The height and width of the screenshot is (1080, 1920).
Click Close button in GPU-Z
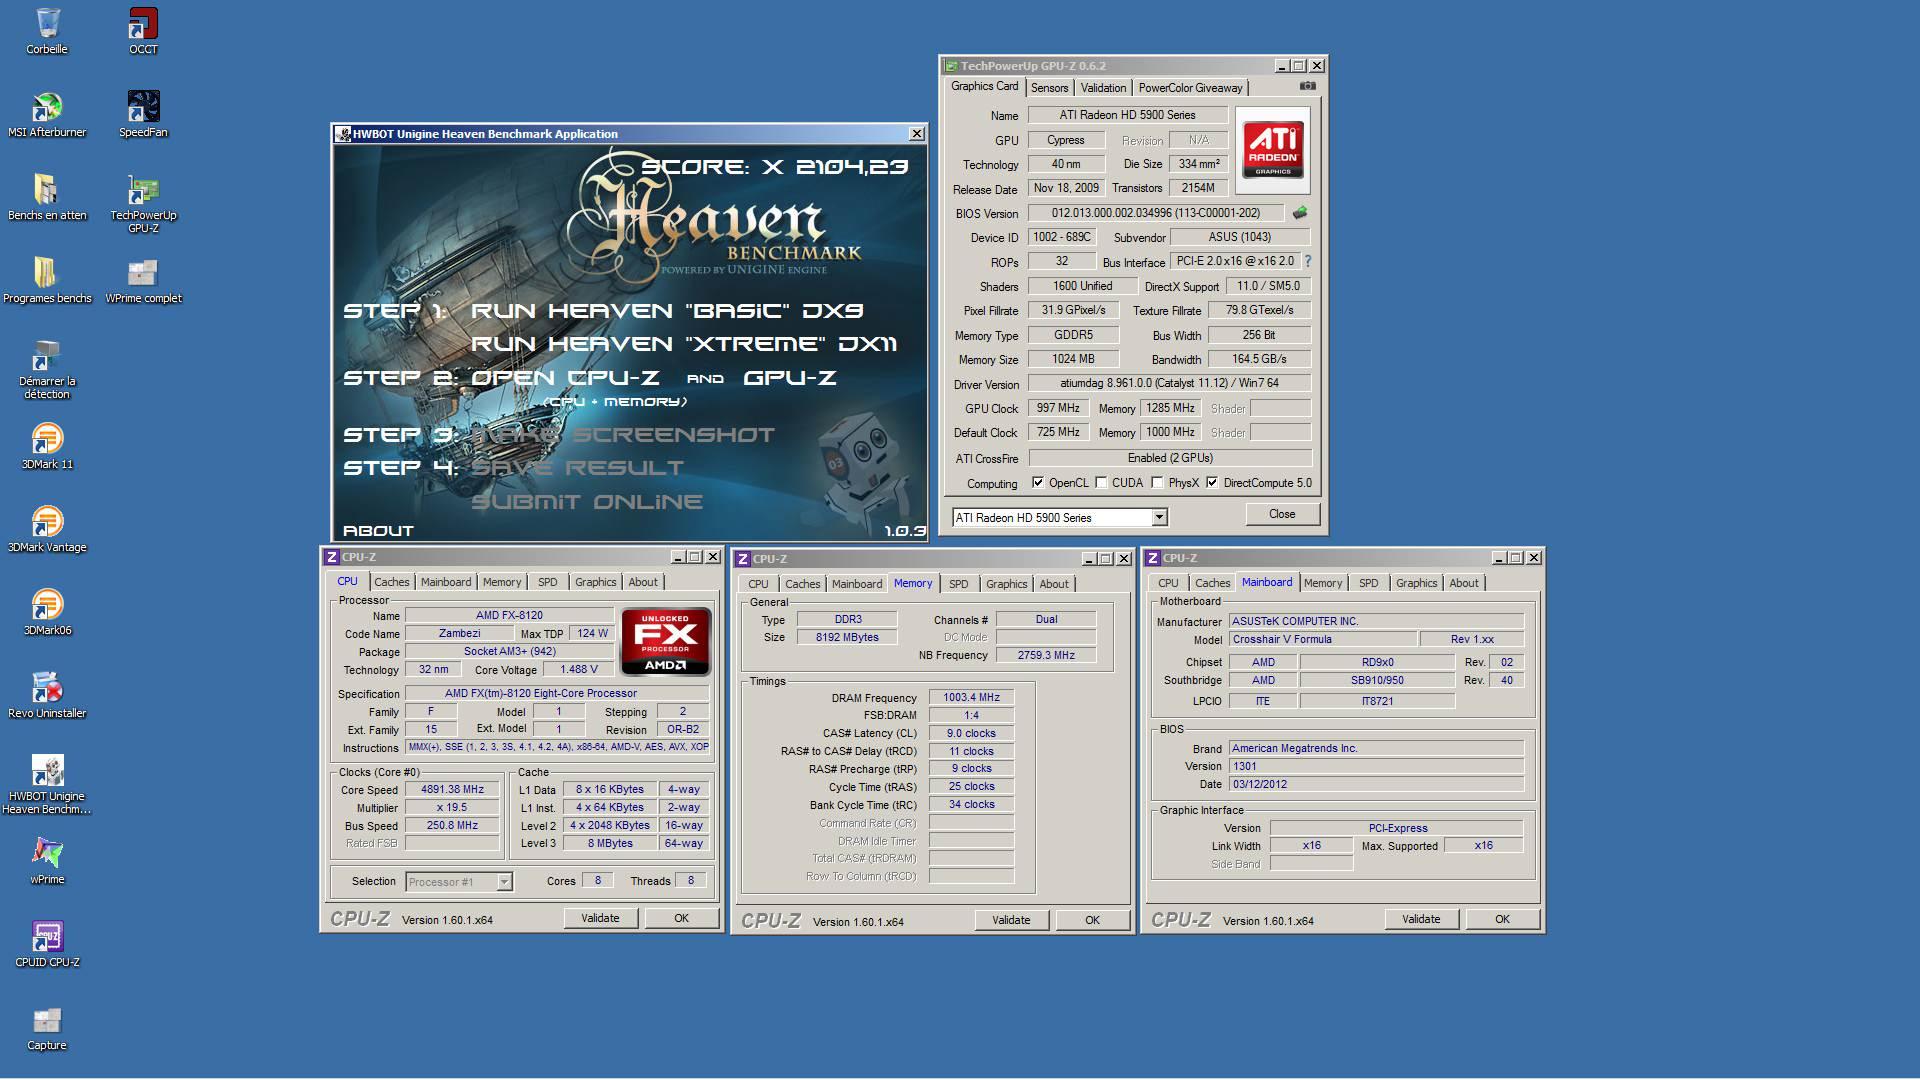[x=1282, y=514]
